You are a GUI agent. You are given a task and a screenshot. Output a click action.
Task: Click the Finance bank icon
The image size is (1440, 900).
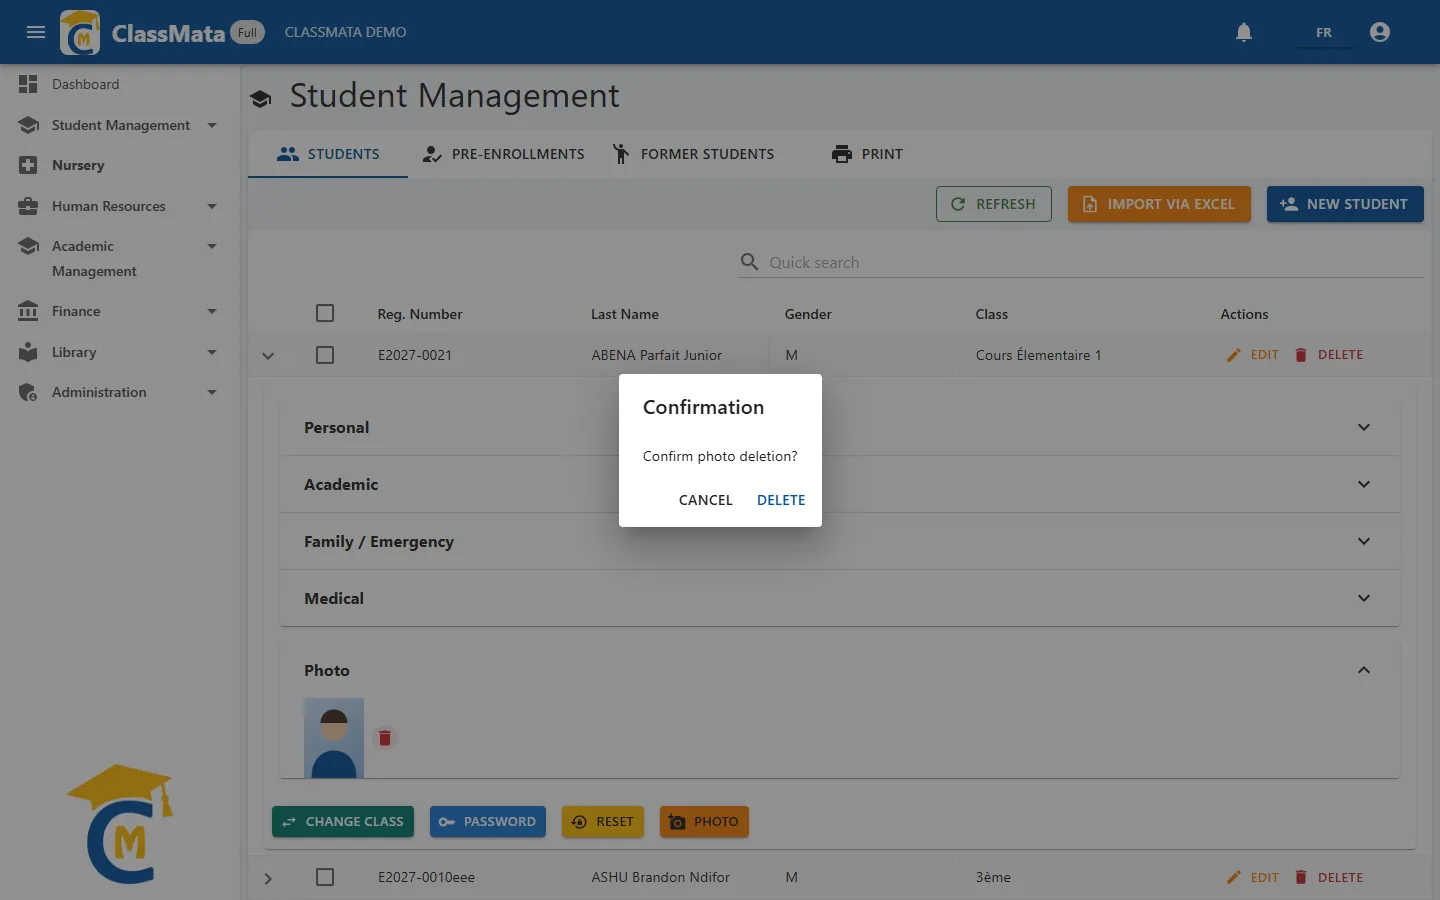(x=28, y=311)
